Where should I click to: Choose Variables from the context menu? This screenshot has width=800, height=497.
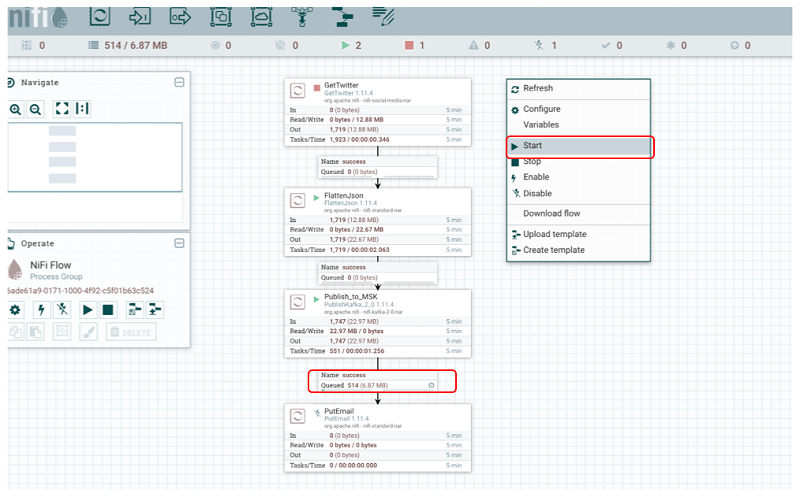point(579,125)
